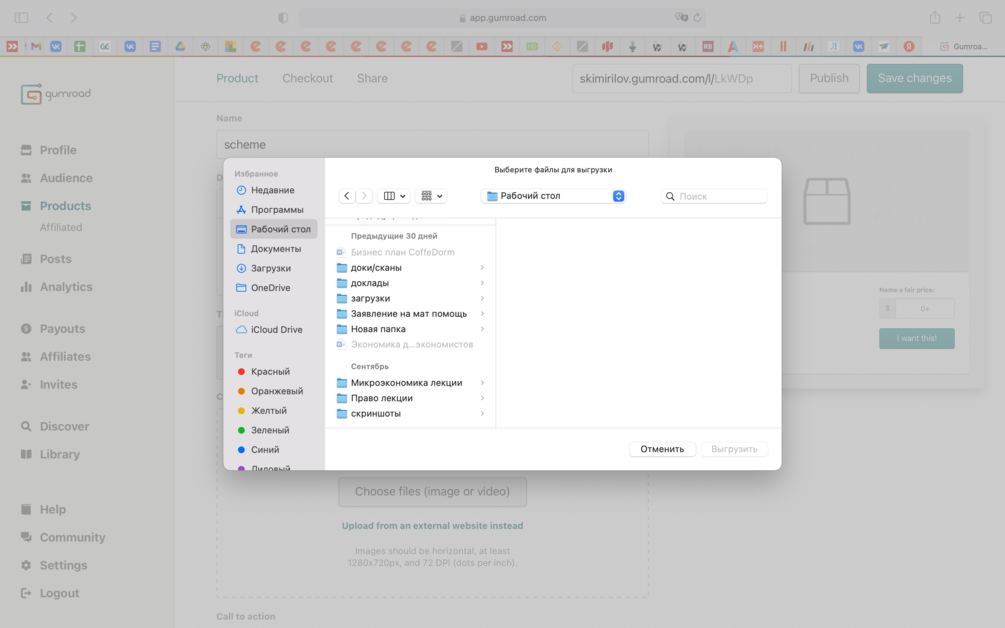The height and width of the screenshot is (628, 1005).
Task: Go back in the file dialog
Action: tap(347, 196)
